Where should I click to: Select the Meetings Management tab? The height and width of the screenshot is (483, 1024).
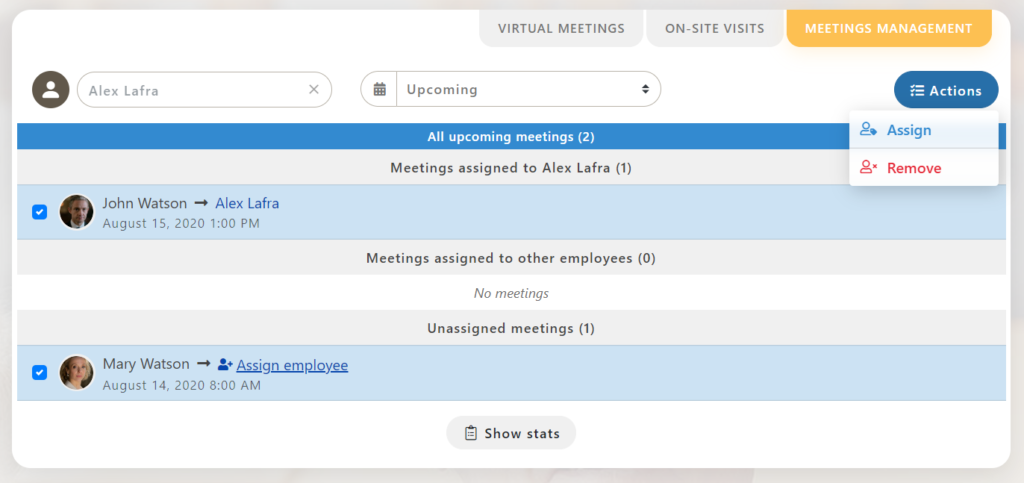click(x=888, y=29)
